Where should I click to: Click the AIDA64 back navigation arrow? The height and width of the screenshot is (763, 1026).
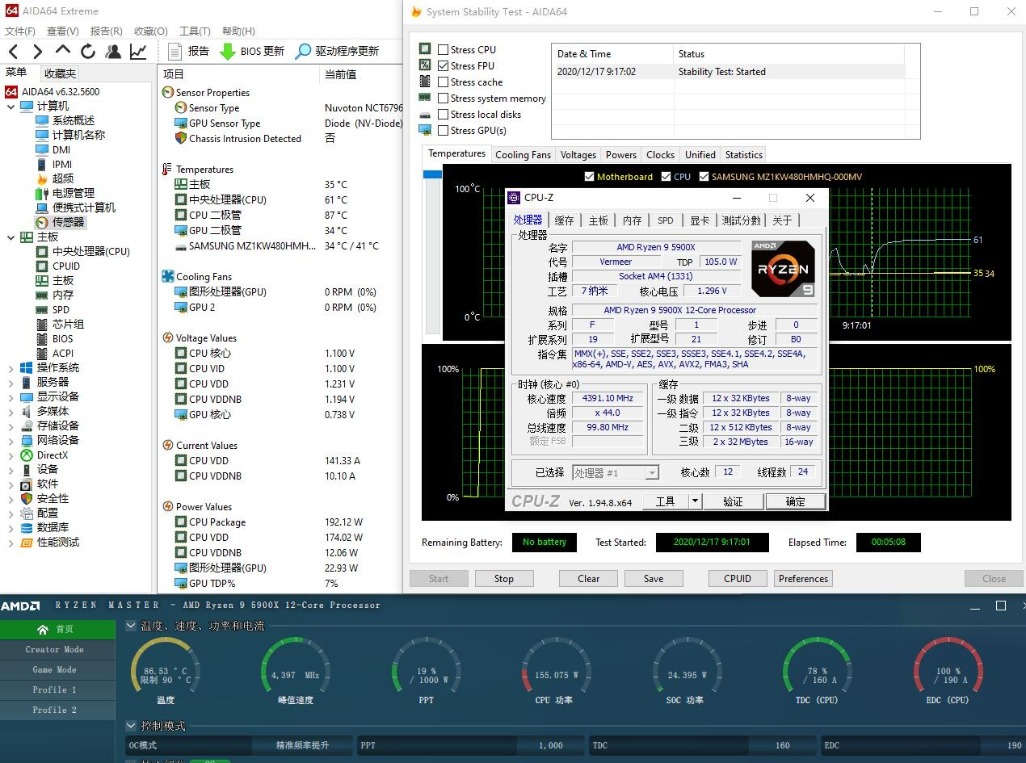click(x=14, y=51)
